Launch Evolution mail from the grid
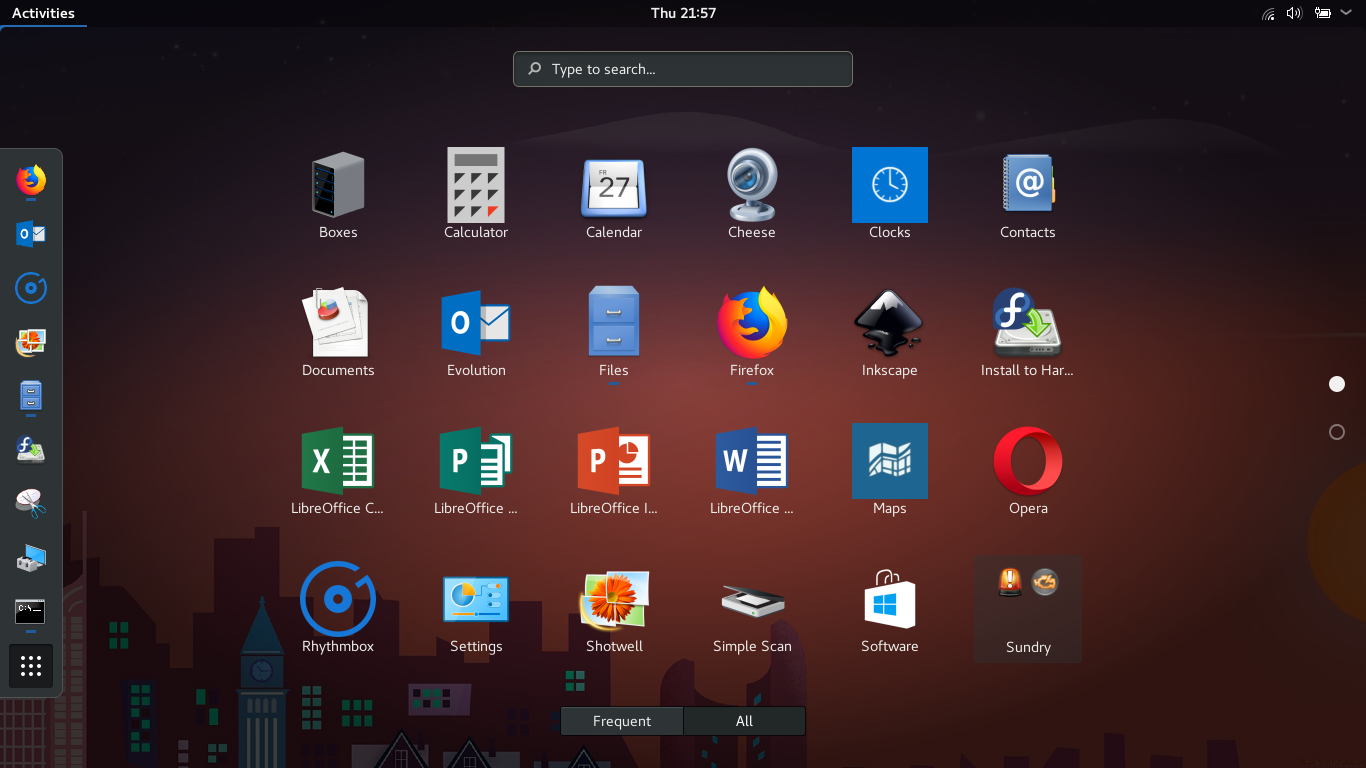The width and height of the screenshot is (1366, 768). tap(476, 324)
